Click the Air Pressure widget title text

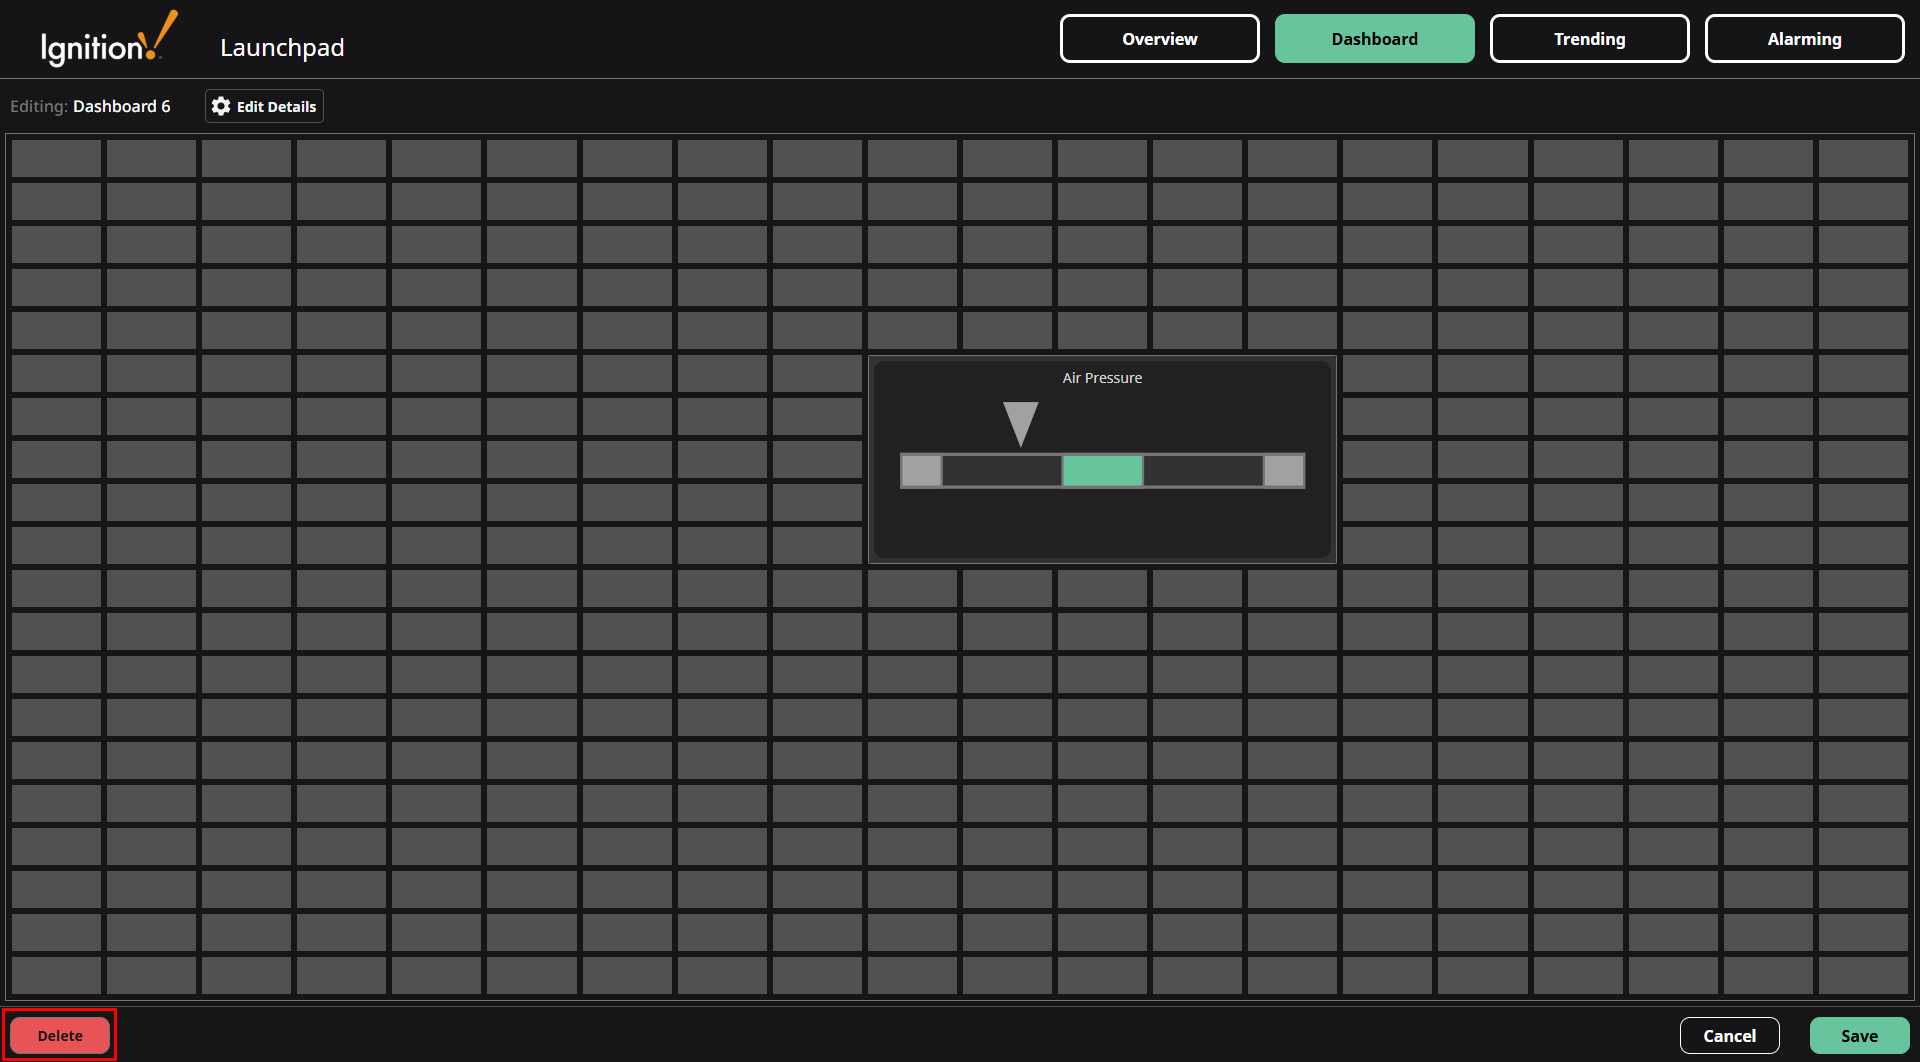1101,377
